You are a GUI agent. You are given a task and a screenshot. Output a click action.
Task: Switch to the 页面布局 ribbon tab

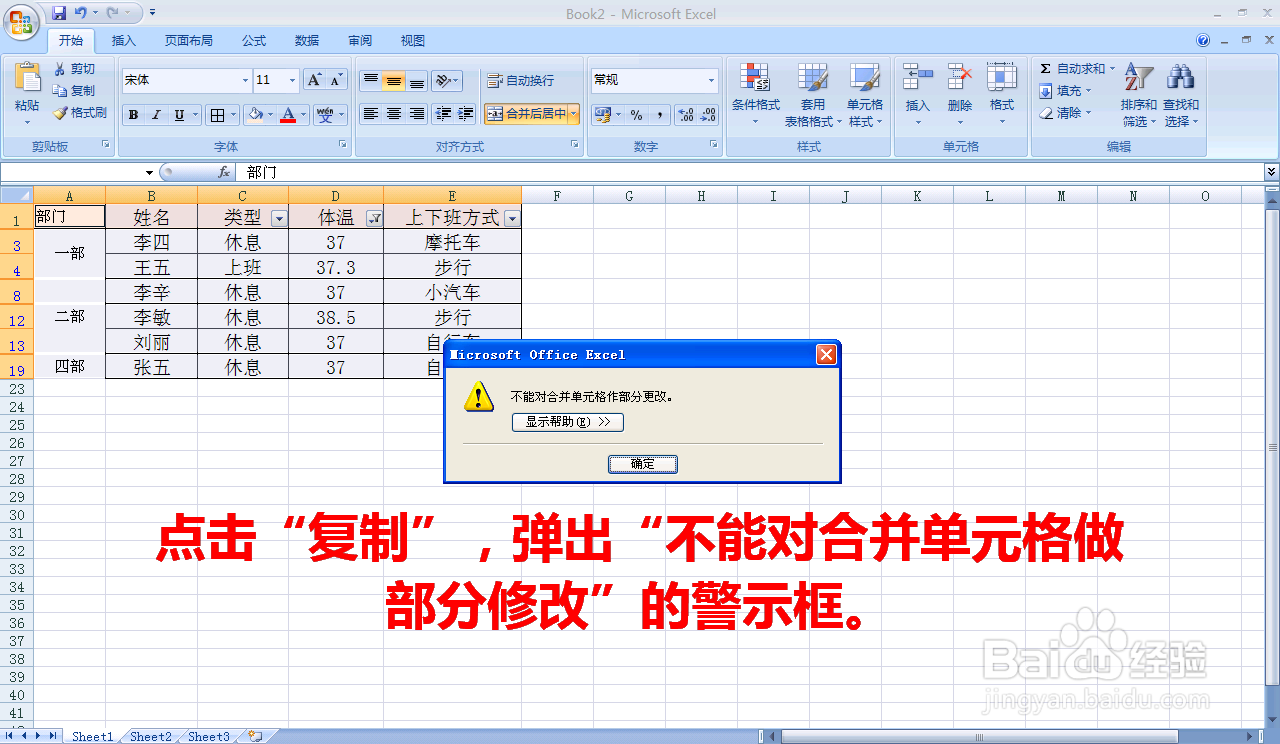point(189,41)
